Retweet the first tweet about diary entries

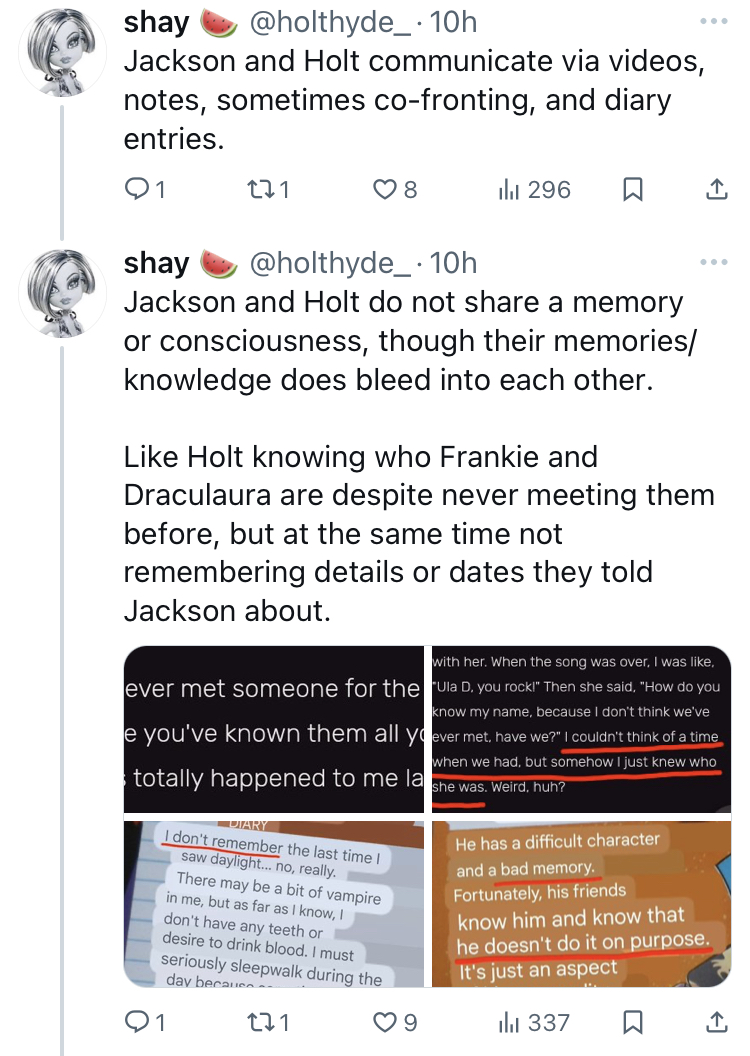(269, 189)
